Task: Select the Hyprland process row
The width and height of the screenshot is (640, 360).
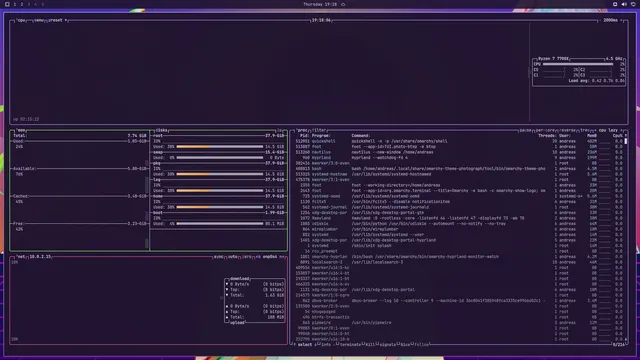Action: click(x=459, y=158)
